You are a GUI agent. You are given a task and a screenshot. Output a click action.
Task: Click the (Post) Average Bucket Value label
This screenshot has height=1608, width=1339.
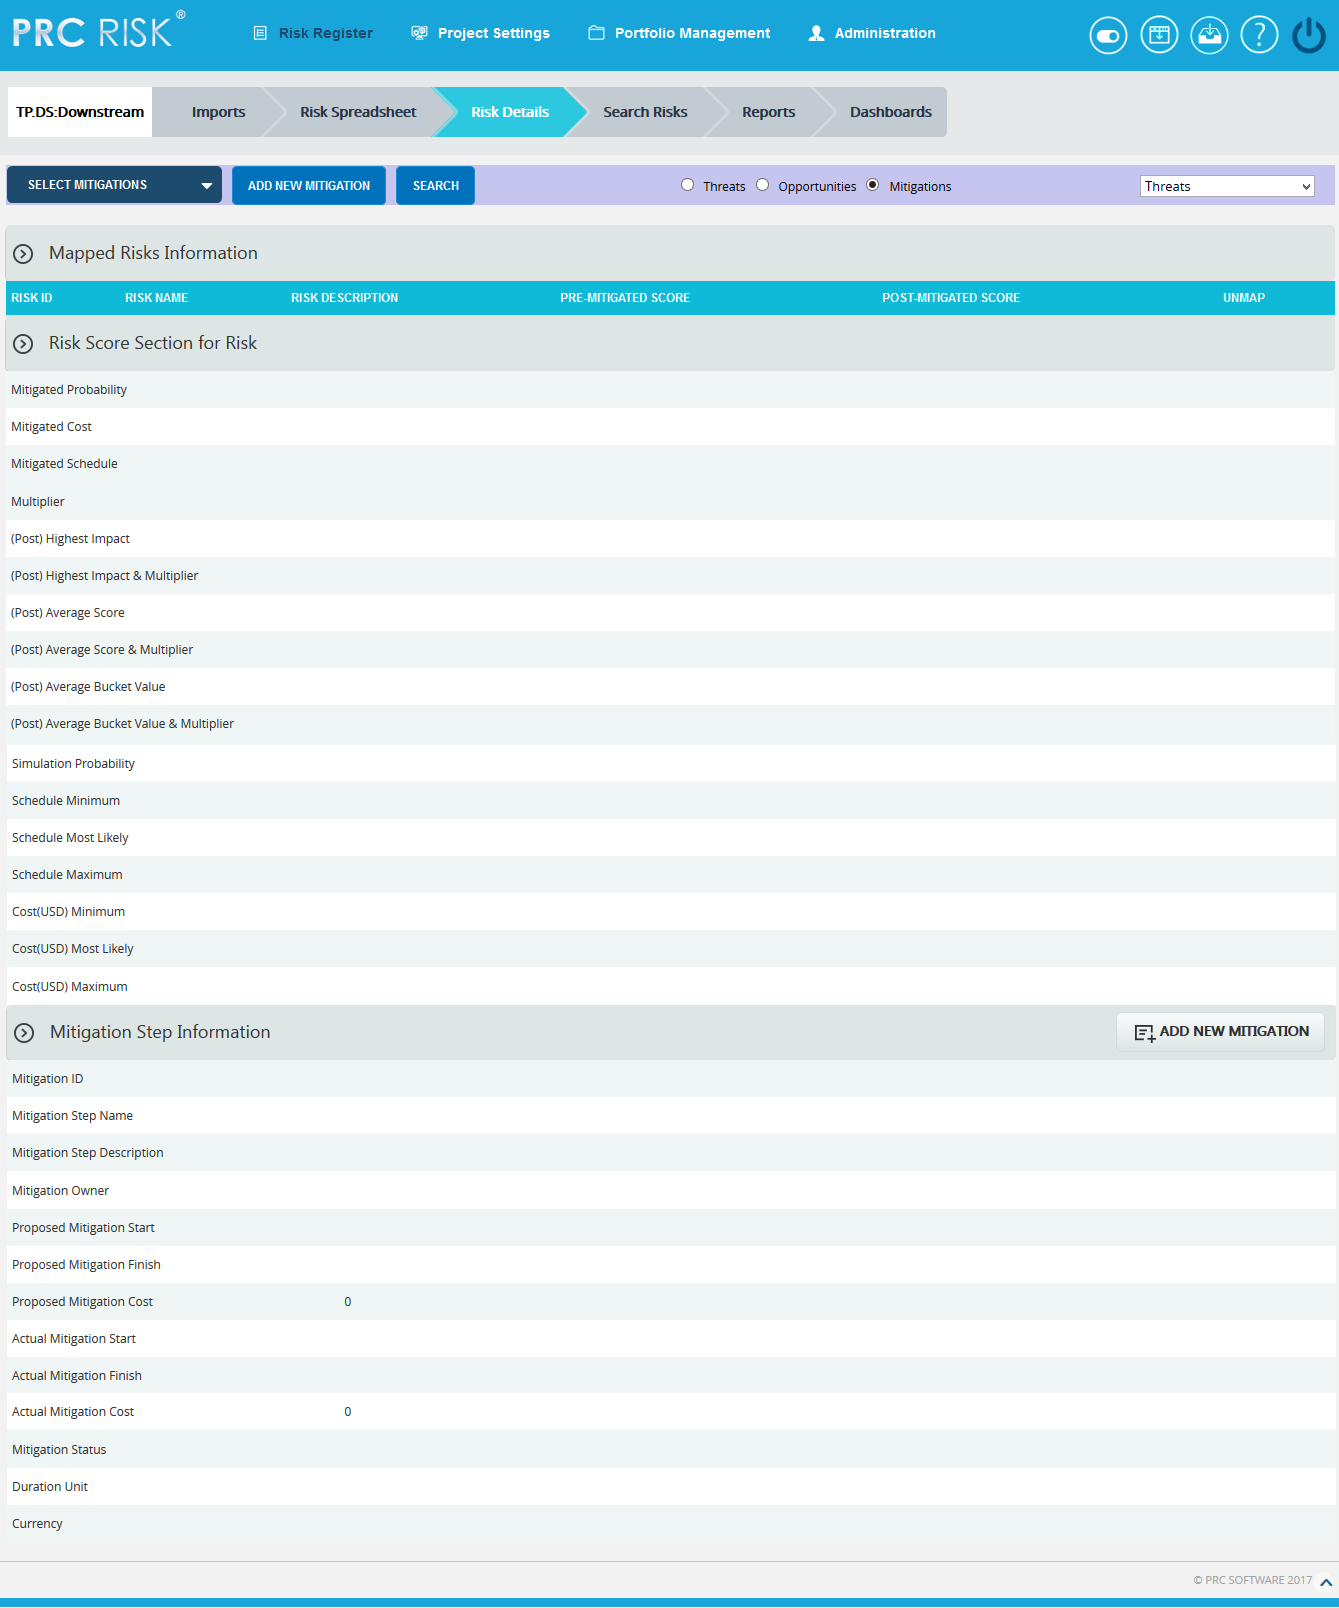(88, 687)
